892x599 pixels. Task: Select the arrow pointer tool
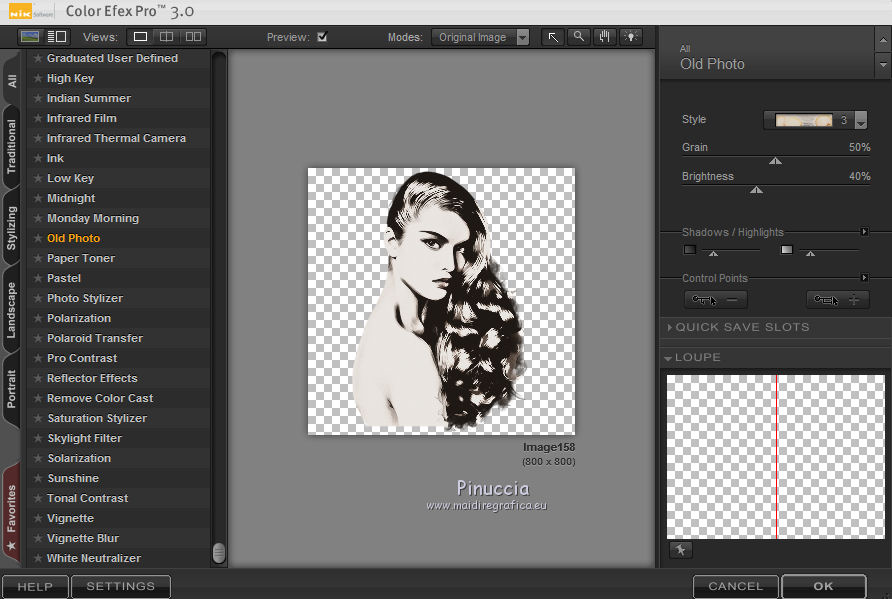tap(552, 37)
